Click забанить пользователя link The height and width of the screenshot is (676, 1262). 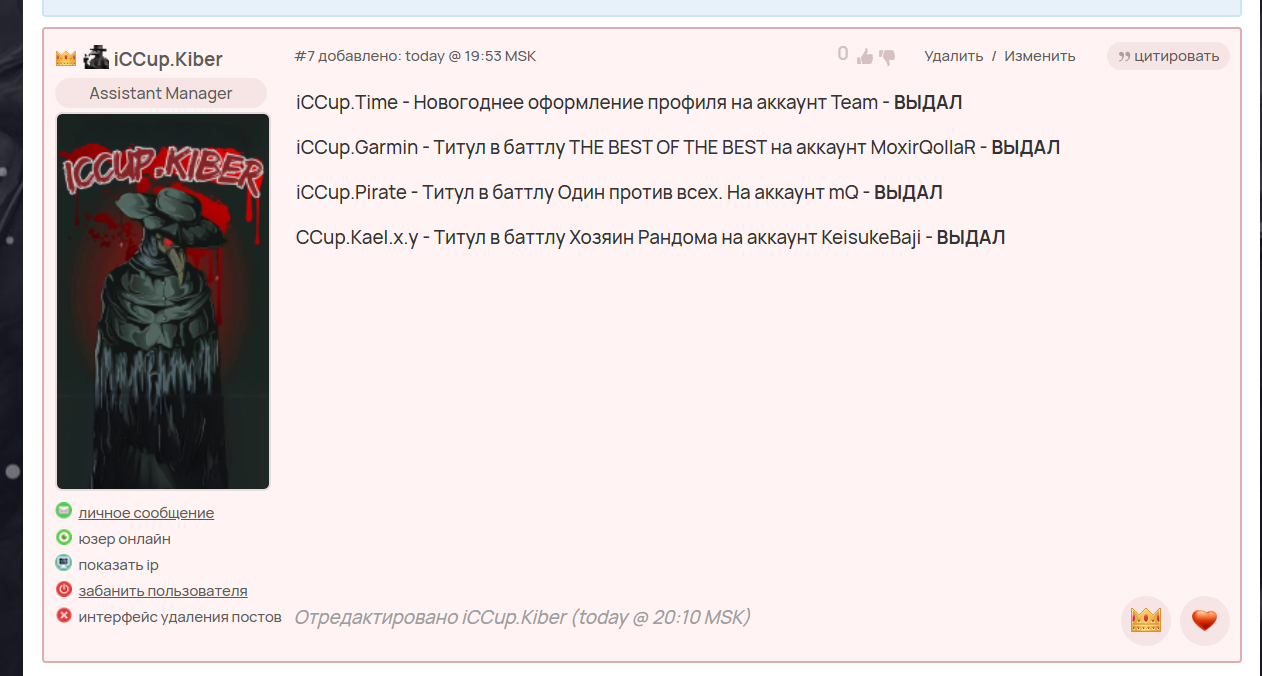163,591
